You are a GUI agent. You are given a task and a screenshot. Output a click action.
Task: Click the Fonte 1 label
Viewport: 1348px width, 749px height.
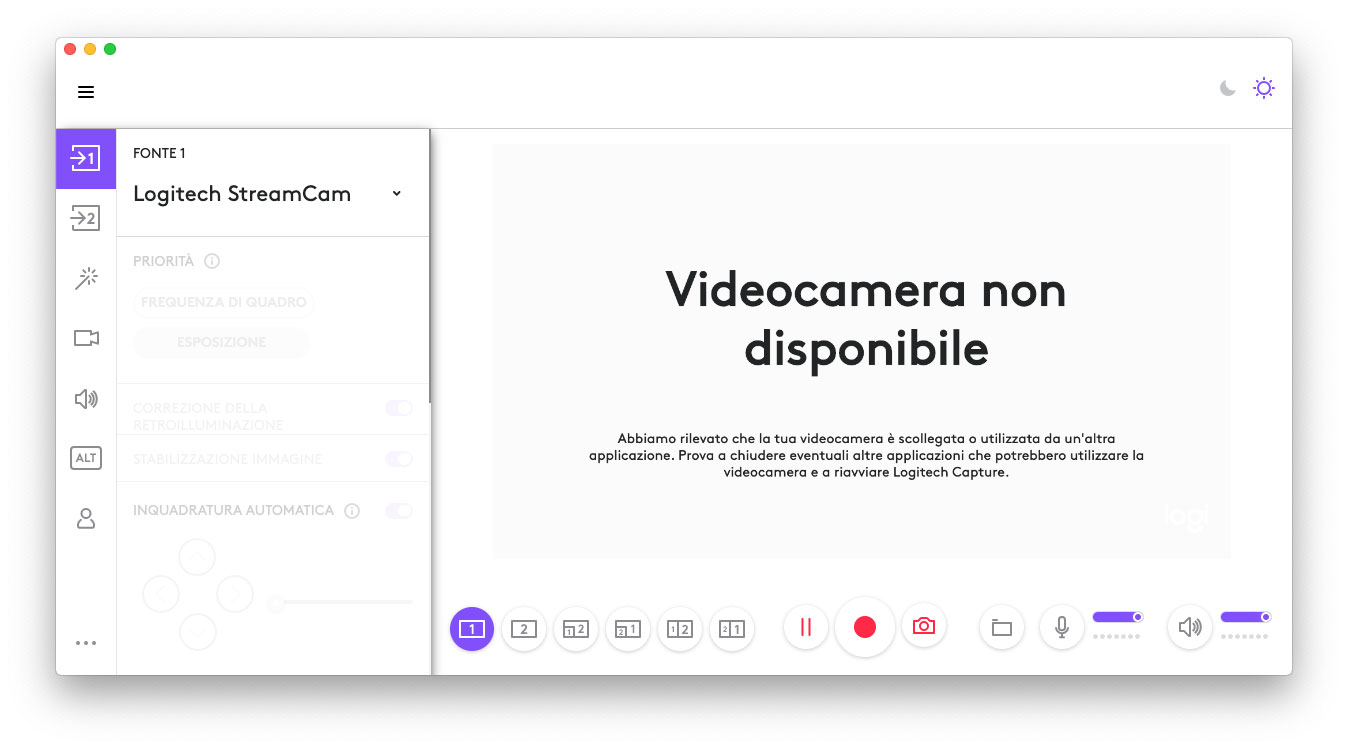point(159,153)
